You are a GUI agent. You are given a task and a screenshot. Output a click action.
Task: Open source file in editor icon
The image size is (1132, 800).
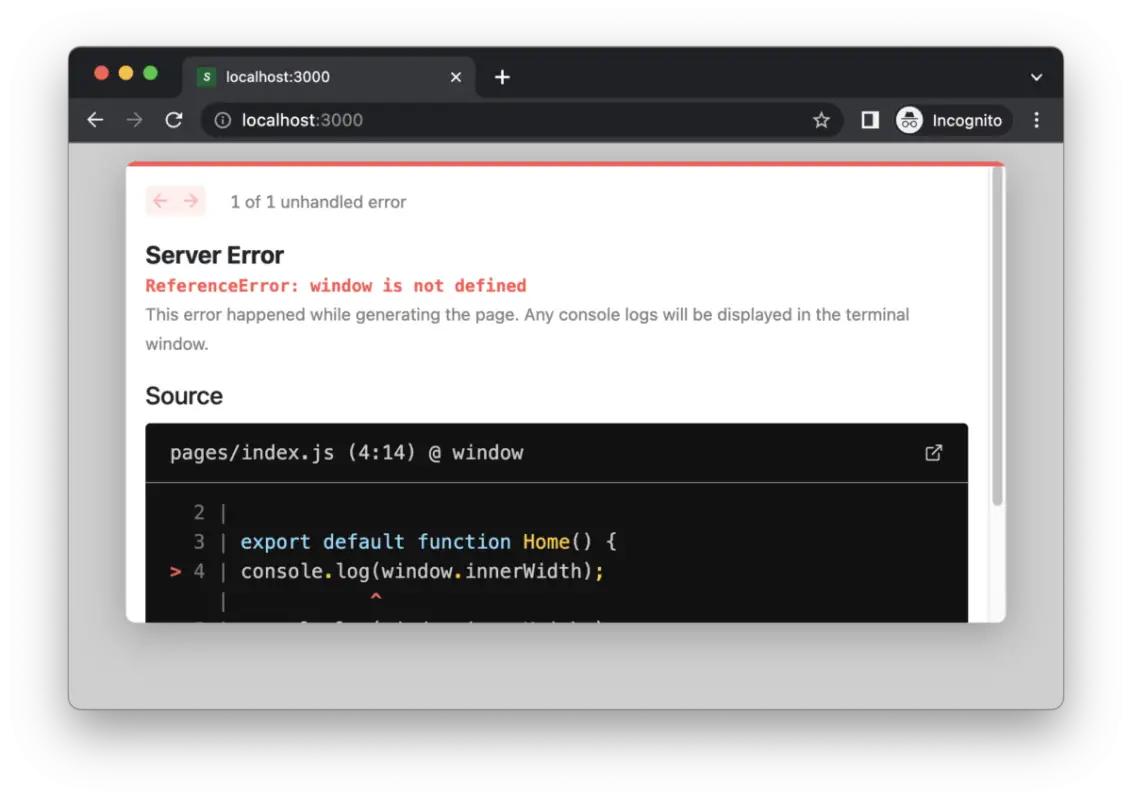point(933,453)
